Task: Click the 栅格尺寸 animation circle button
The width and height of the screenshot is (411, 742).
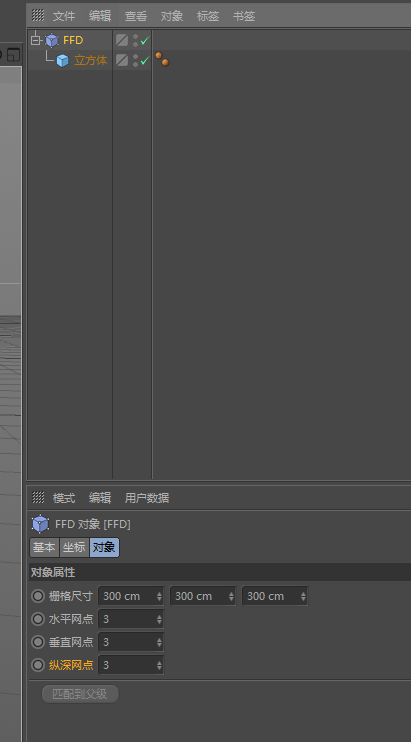Action: 38,596
